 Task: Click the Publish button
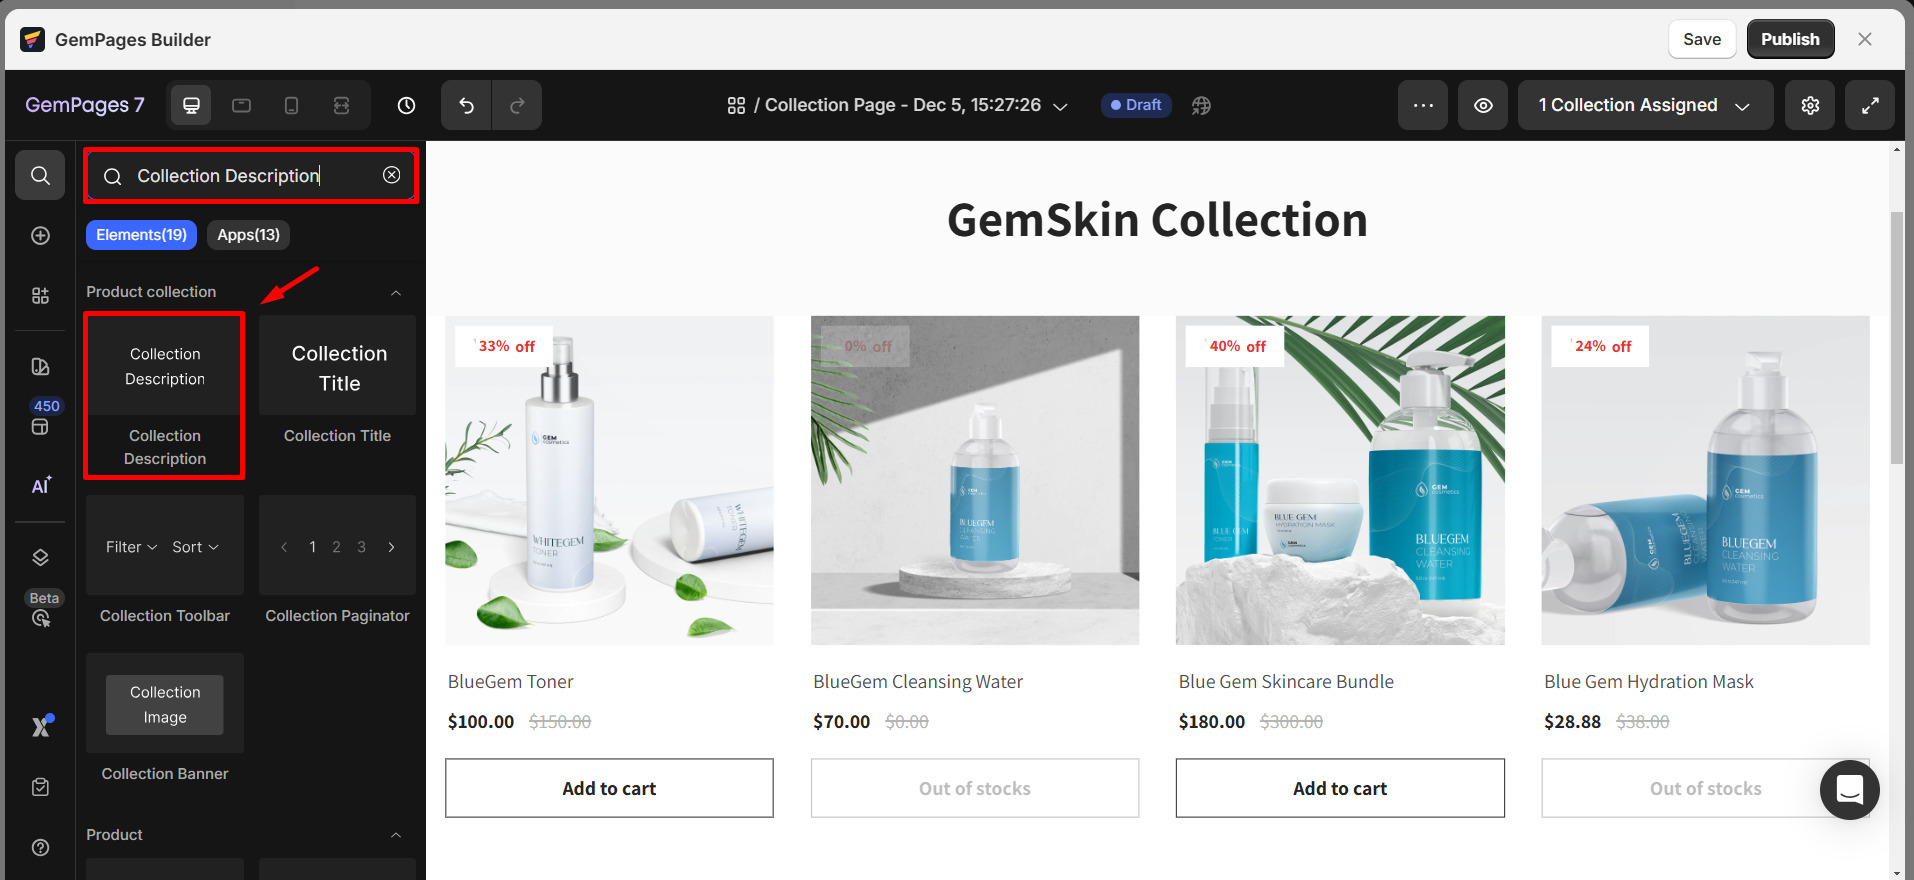[1790, 39]
